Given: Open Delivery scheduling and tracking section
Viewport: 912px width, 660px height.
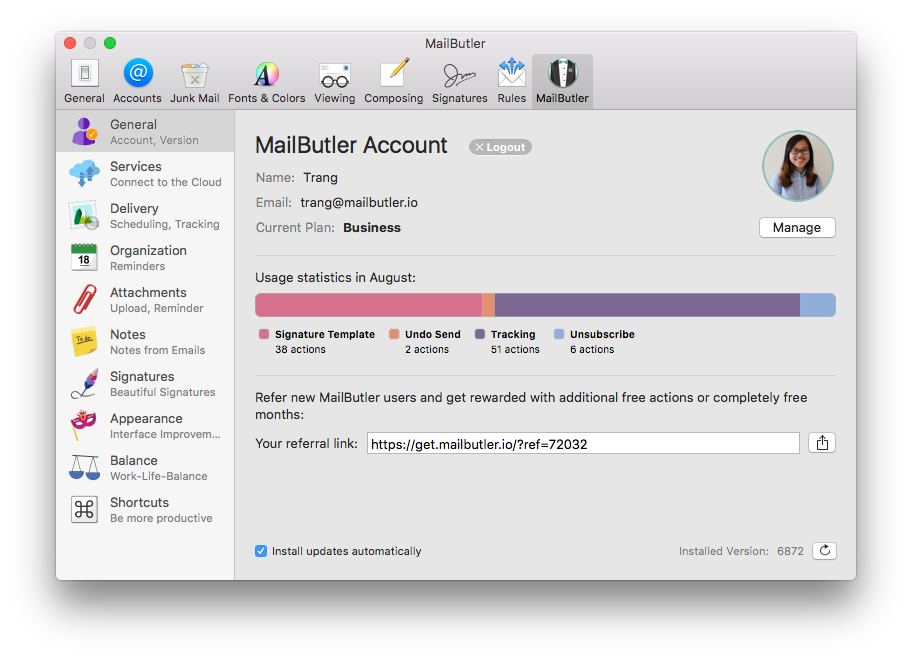Looking at the screenshot, I should [x=145, y=215].
